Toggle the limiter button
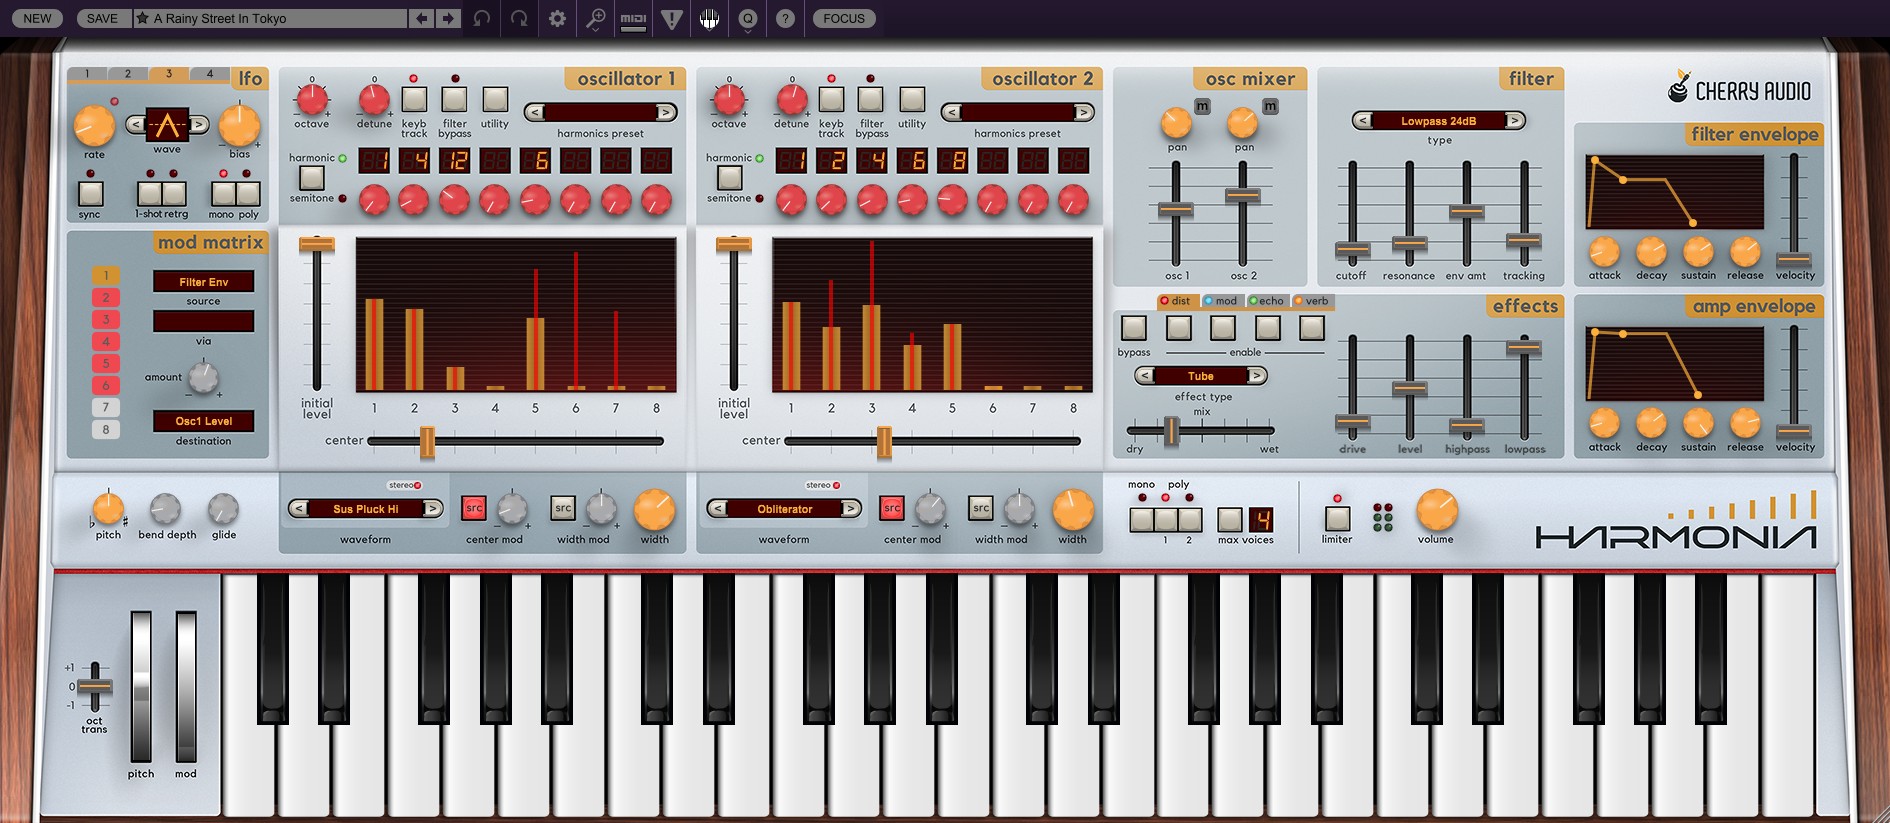The image size is (1890, 823). 1337,518
